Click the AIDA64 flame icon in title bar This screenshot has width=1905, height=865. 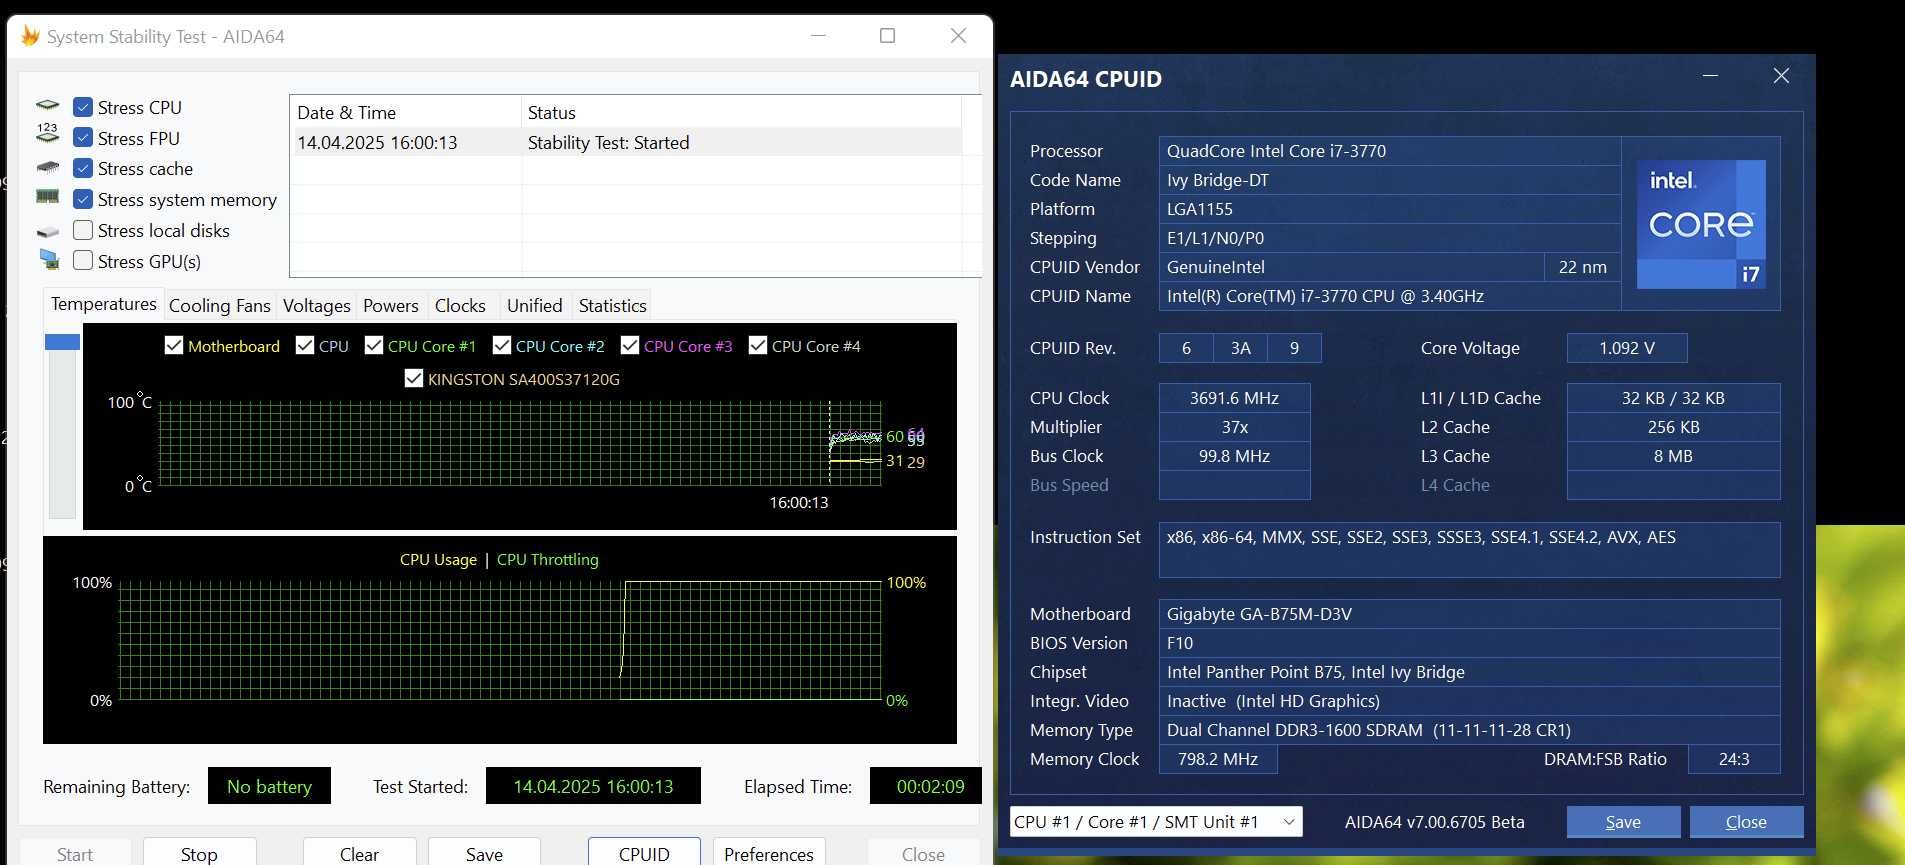pos(30,36)
